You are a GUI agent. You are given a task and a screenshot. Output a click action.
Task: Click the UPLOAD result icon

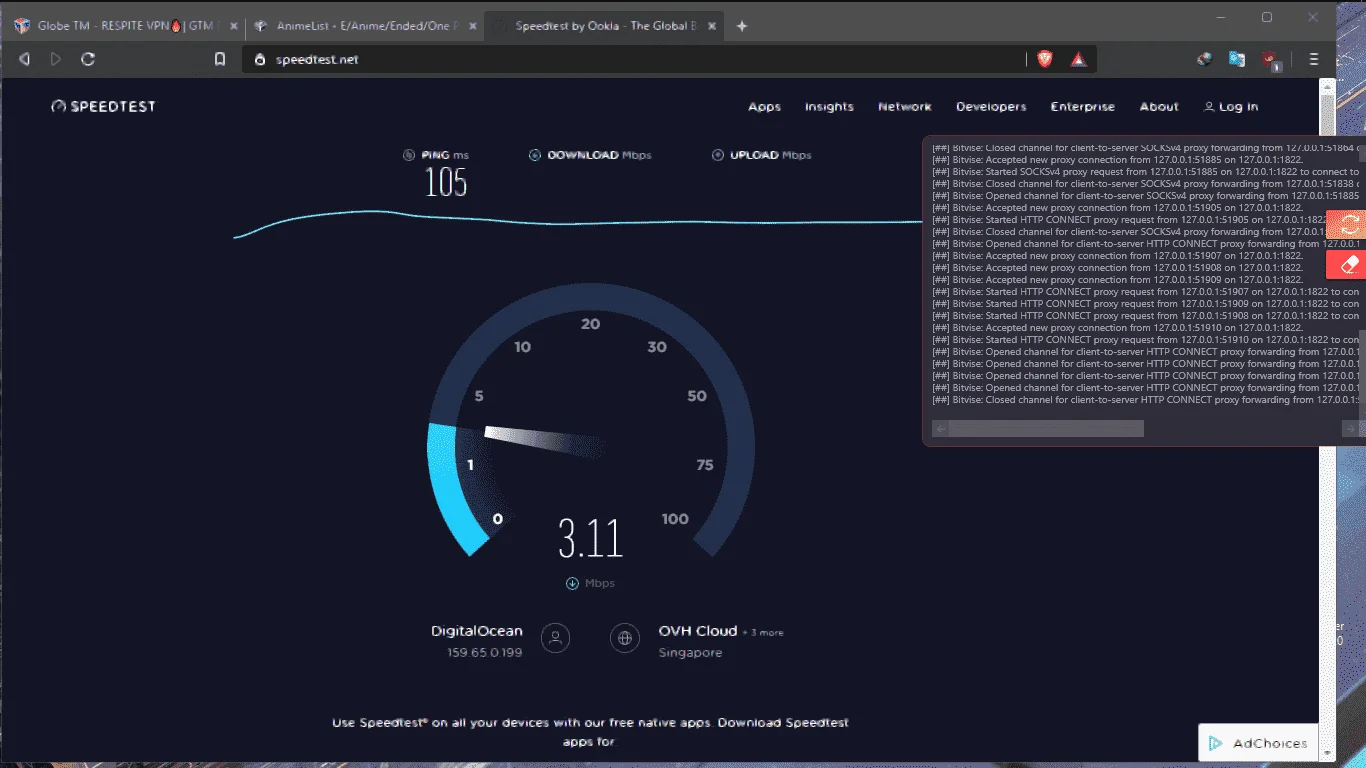pyautogui.click(x=718, y=155)
